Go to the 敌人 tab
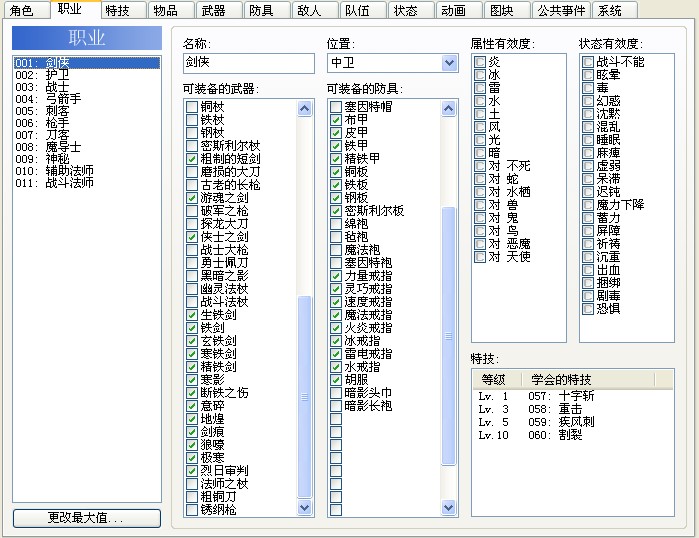 pyautogui.click(x=315, y=10)
